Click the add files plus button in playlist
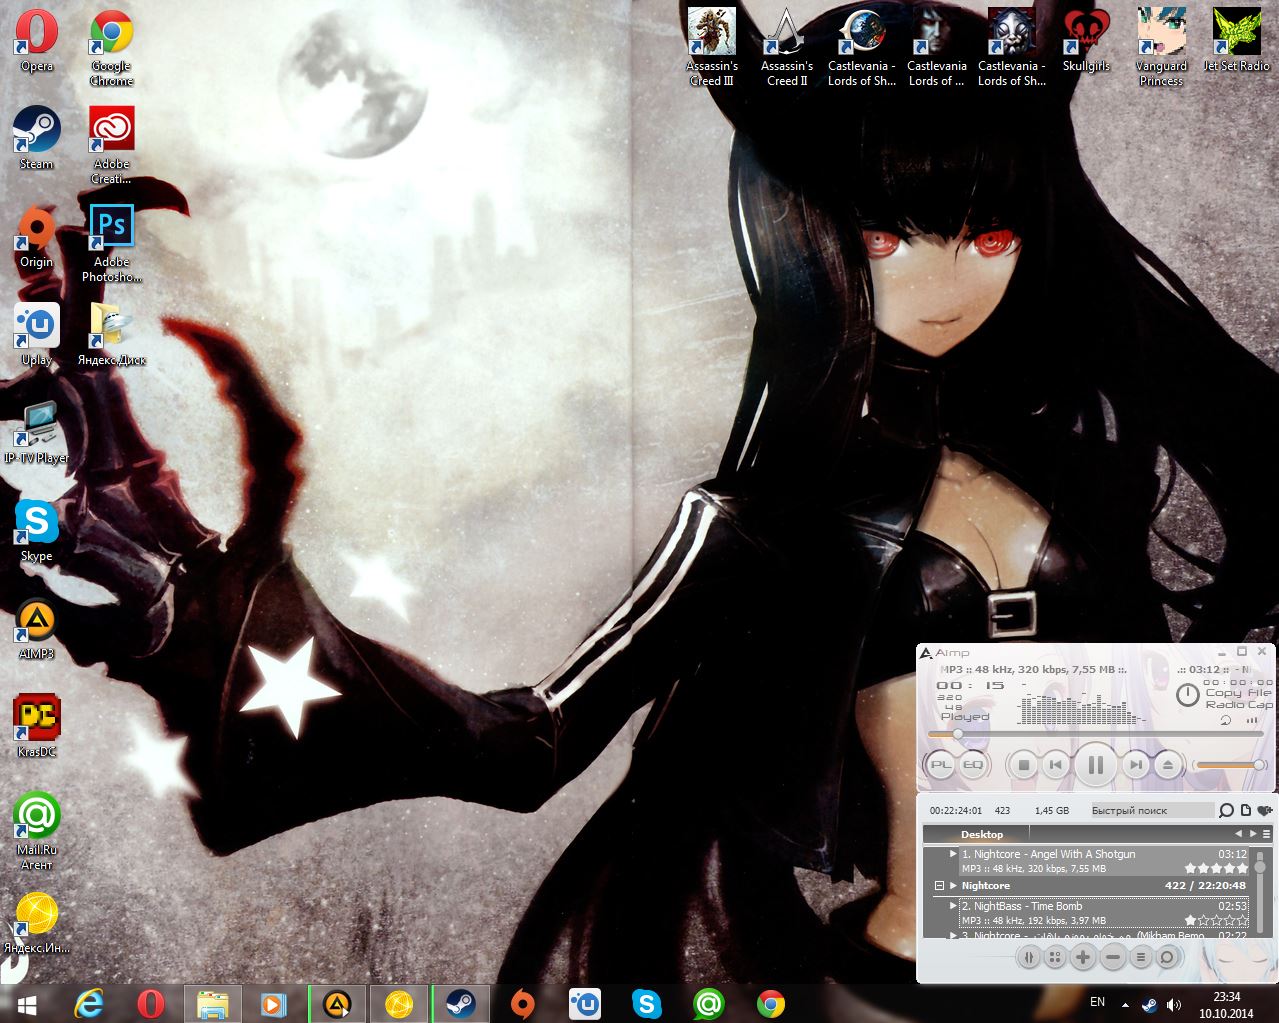This screenshot has height=1023, width=1279. pos(1083,957)
